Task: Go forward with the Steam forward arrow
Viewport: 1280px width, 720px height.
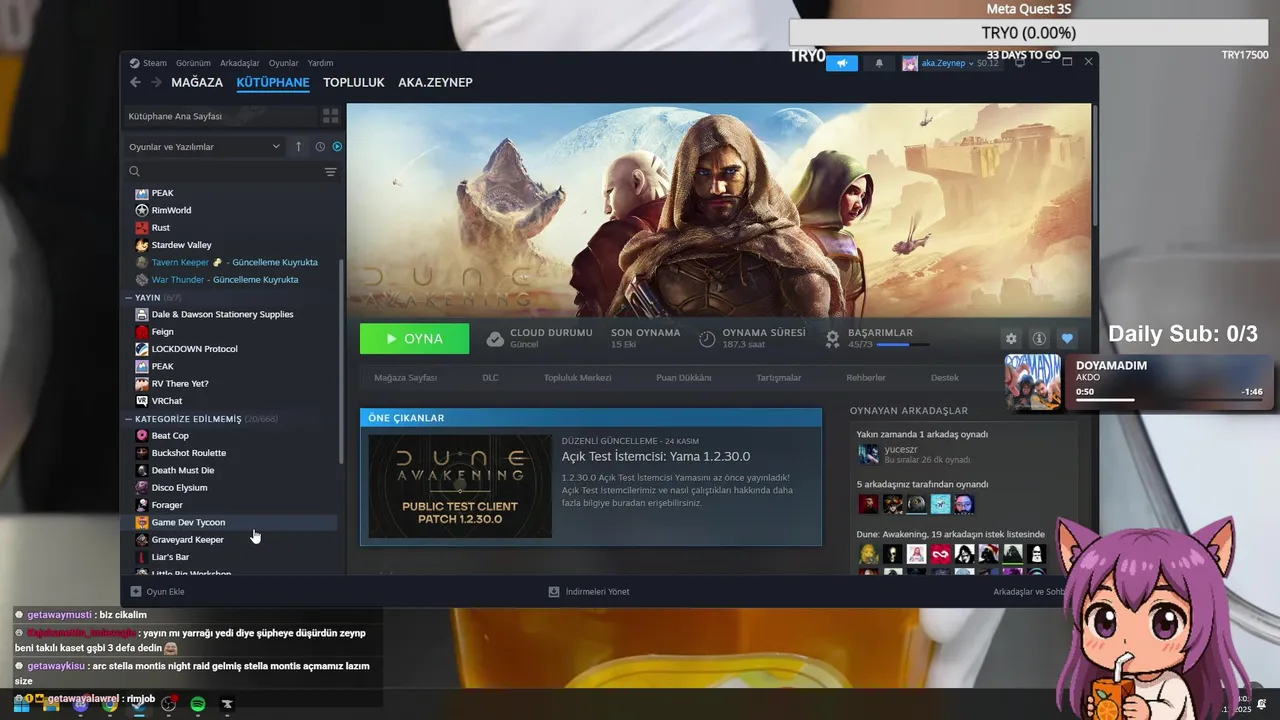Action: 155,82
